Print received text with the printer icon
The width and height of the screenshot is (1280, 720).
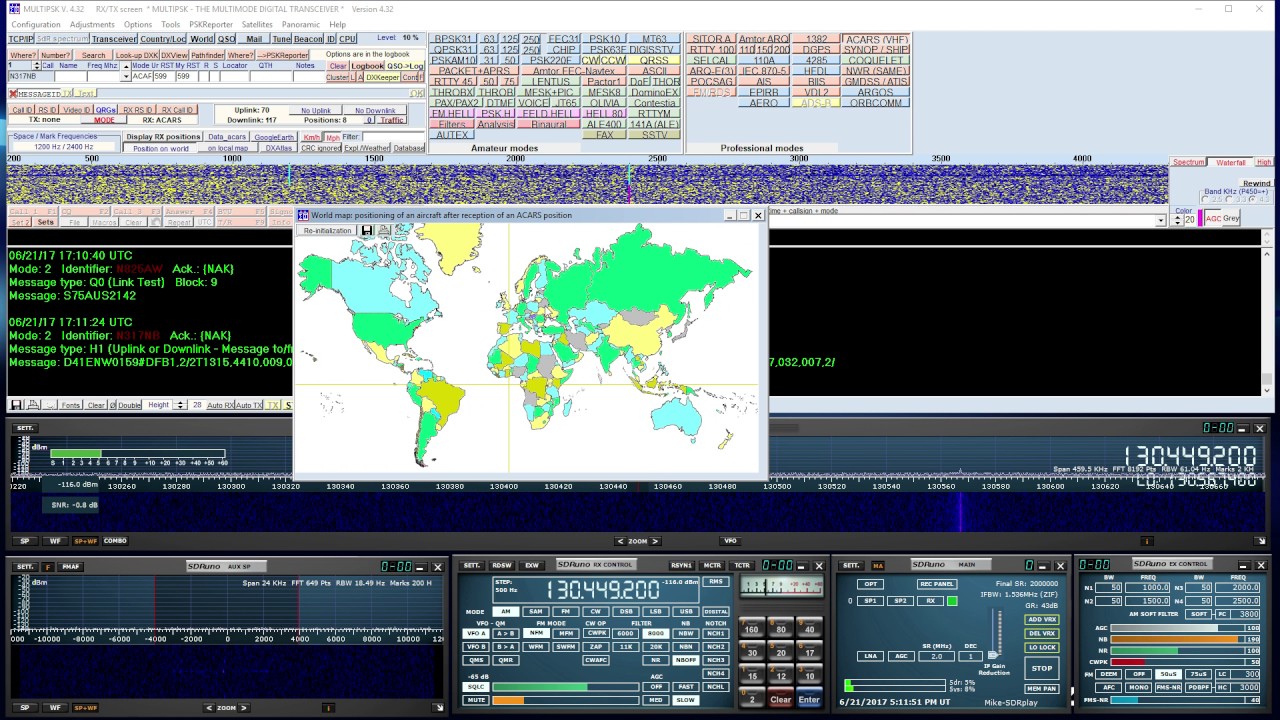point(33,405)
